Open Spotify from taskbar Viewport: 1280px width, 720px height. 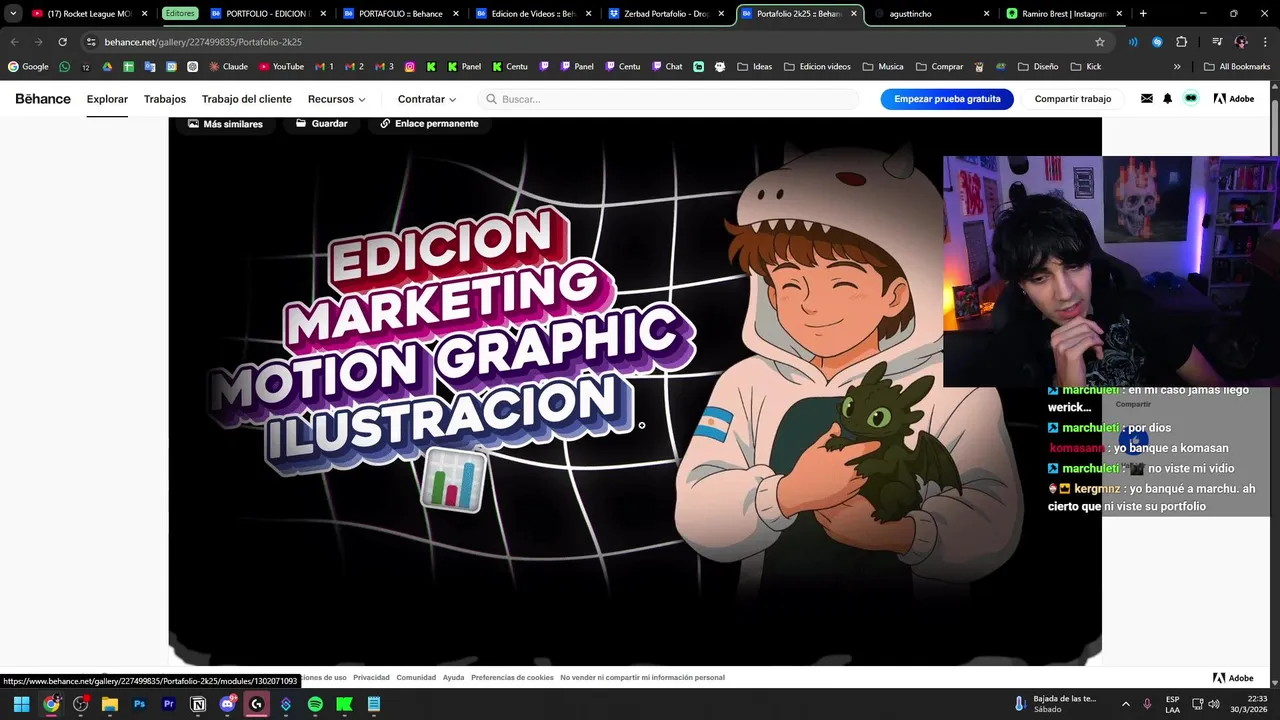[x=315, y=704]
